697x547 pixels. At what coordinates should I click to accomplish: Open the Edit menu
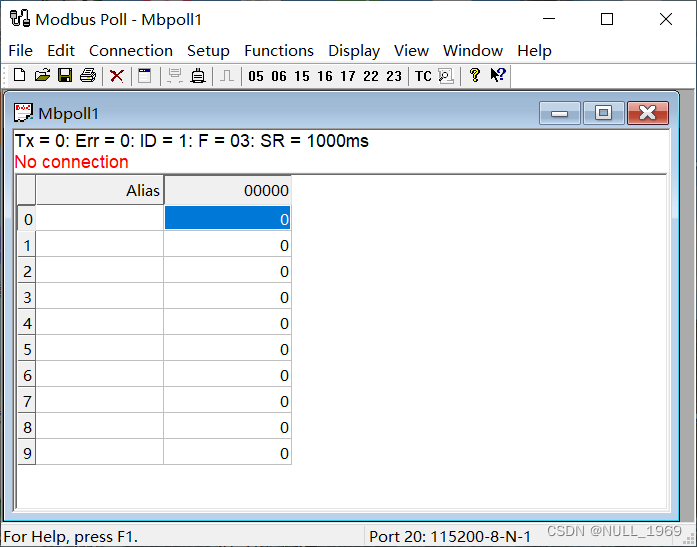coord(61,51)
